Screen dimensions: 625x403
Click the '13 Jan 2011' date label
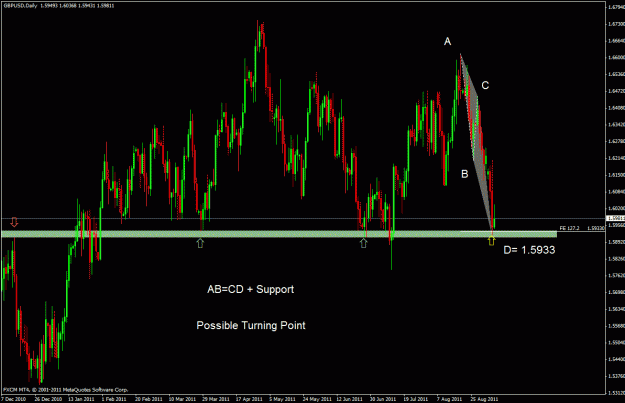click(x=81, y=399)
